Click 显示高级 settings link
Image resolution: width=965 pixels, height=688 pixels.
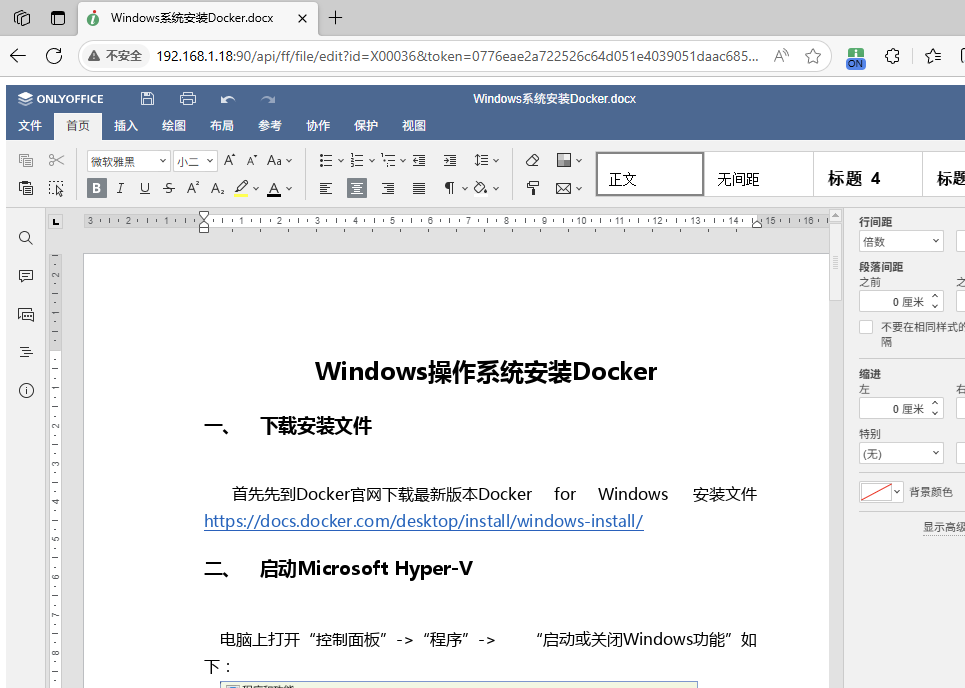tap(943, 527)
